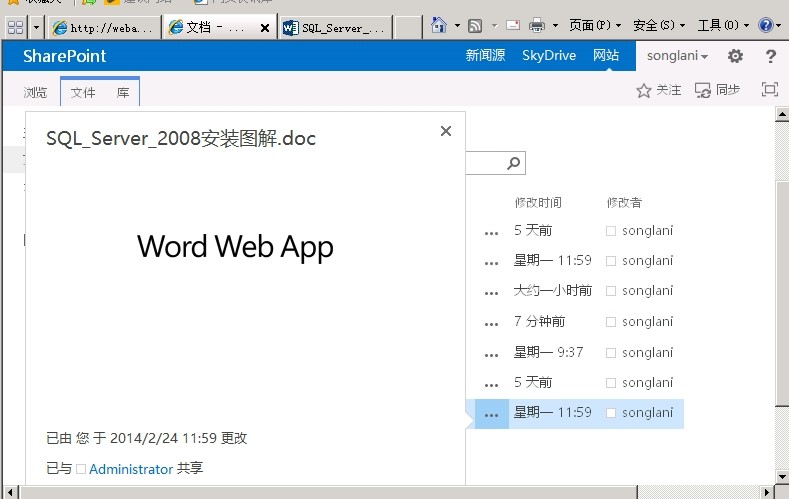Expand the Home button dropdown arrow

(x=457, y=25)
